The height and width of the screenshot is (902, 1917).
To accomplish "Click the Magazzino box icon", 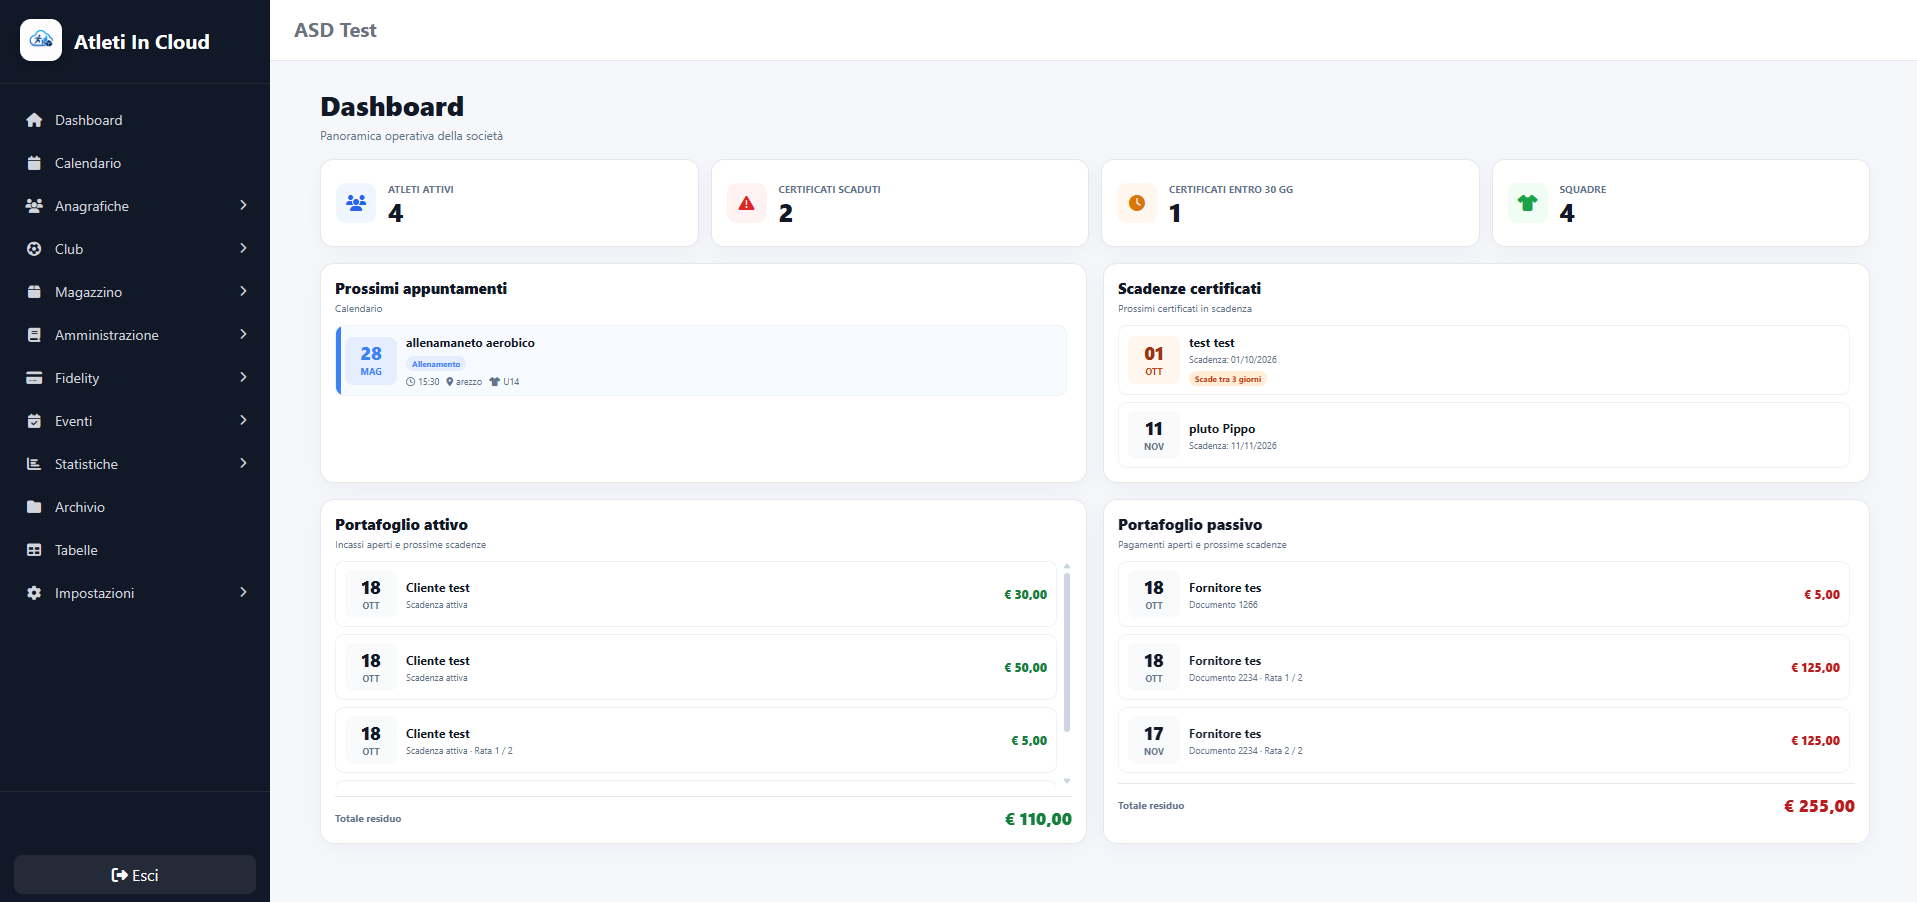I will pyautogui.click(x=34, y=292).
